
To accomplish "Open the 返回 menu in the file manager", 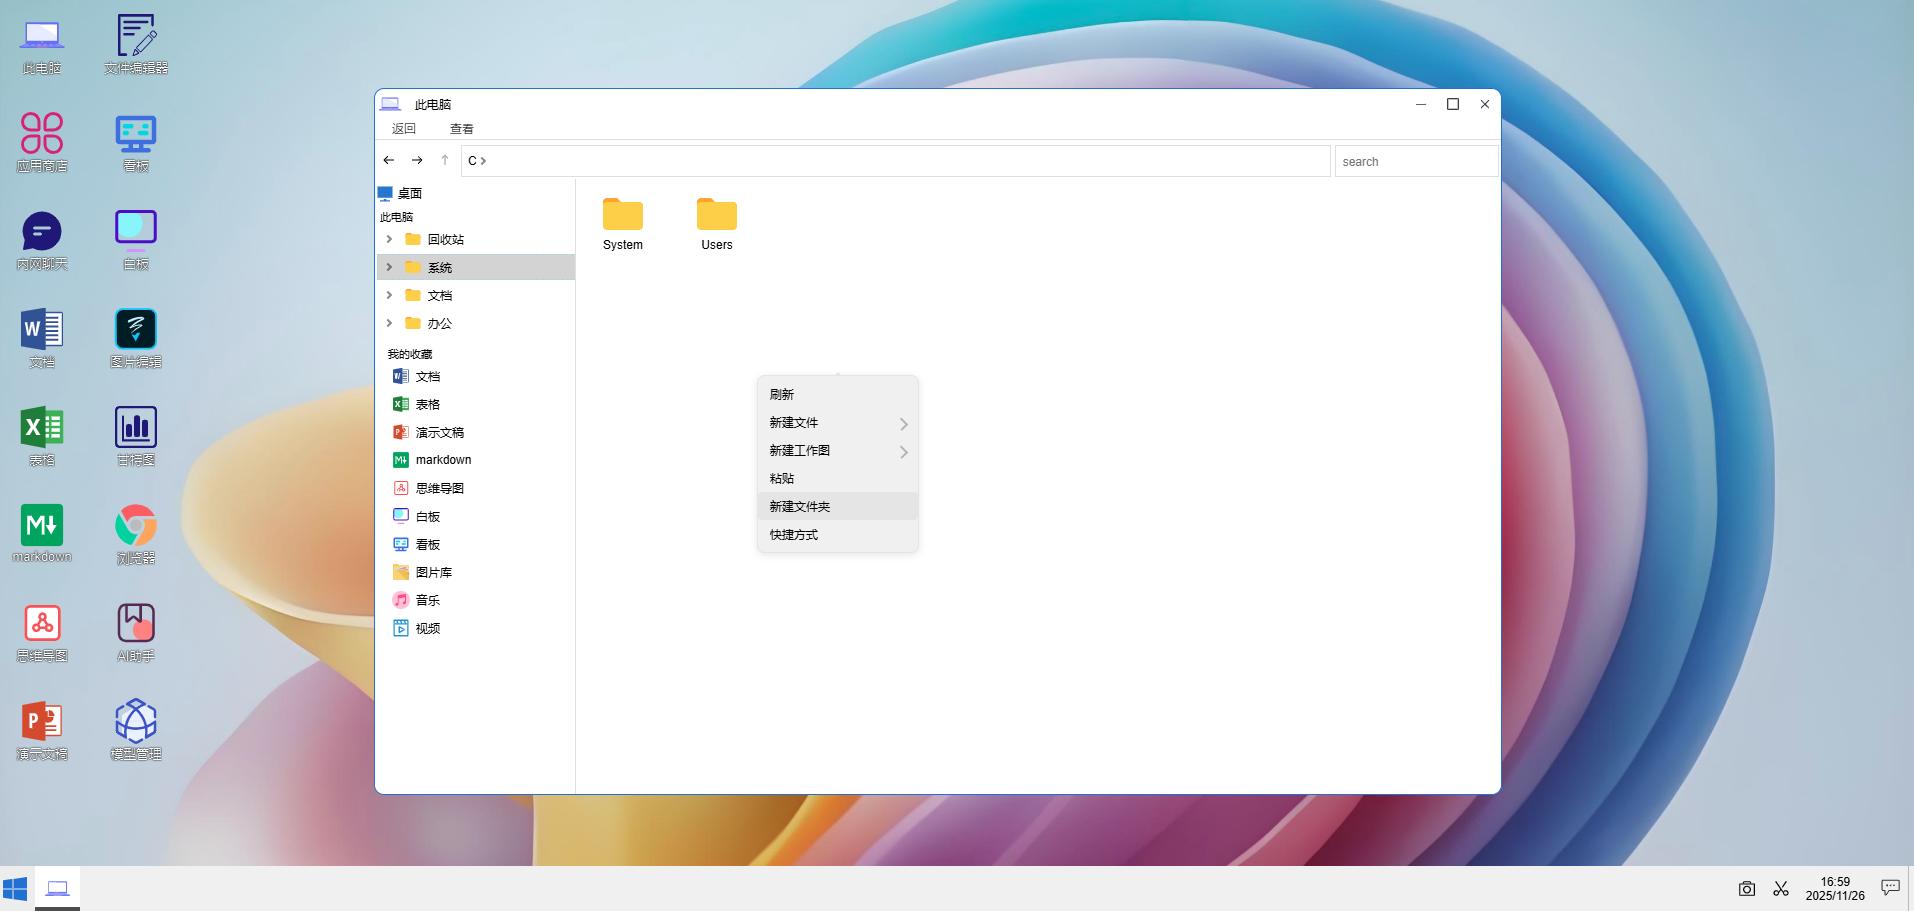I will click(404, 128).
